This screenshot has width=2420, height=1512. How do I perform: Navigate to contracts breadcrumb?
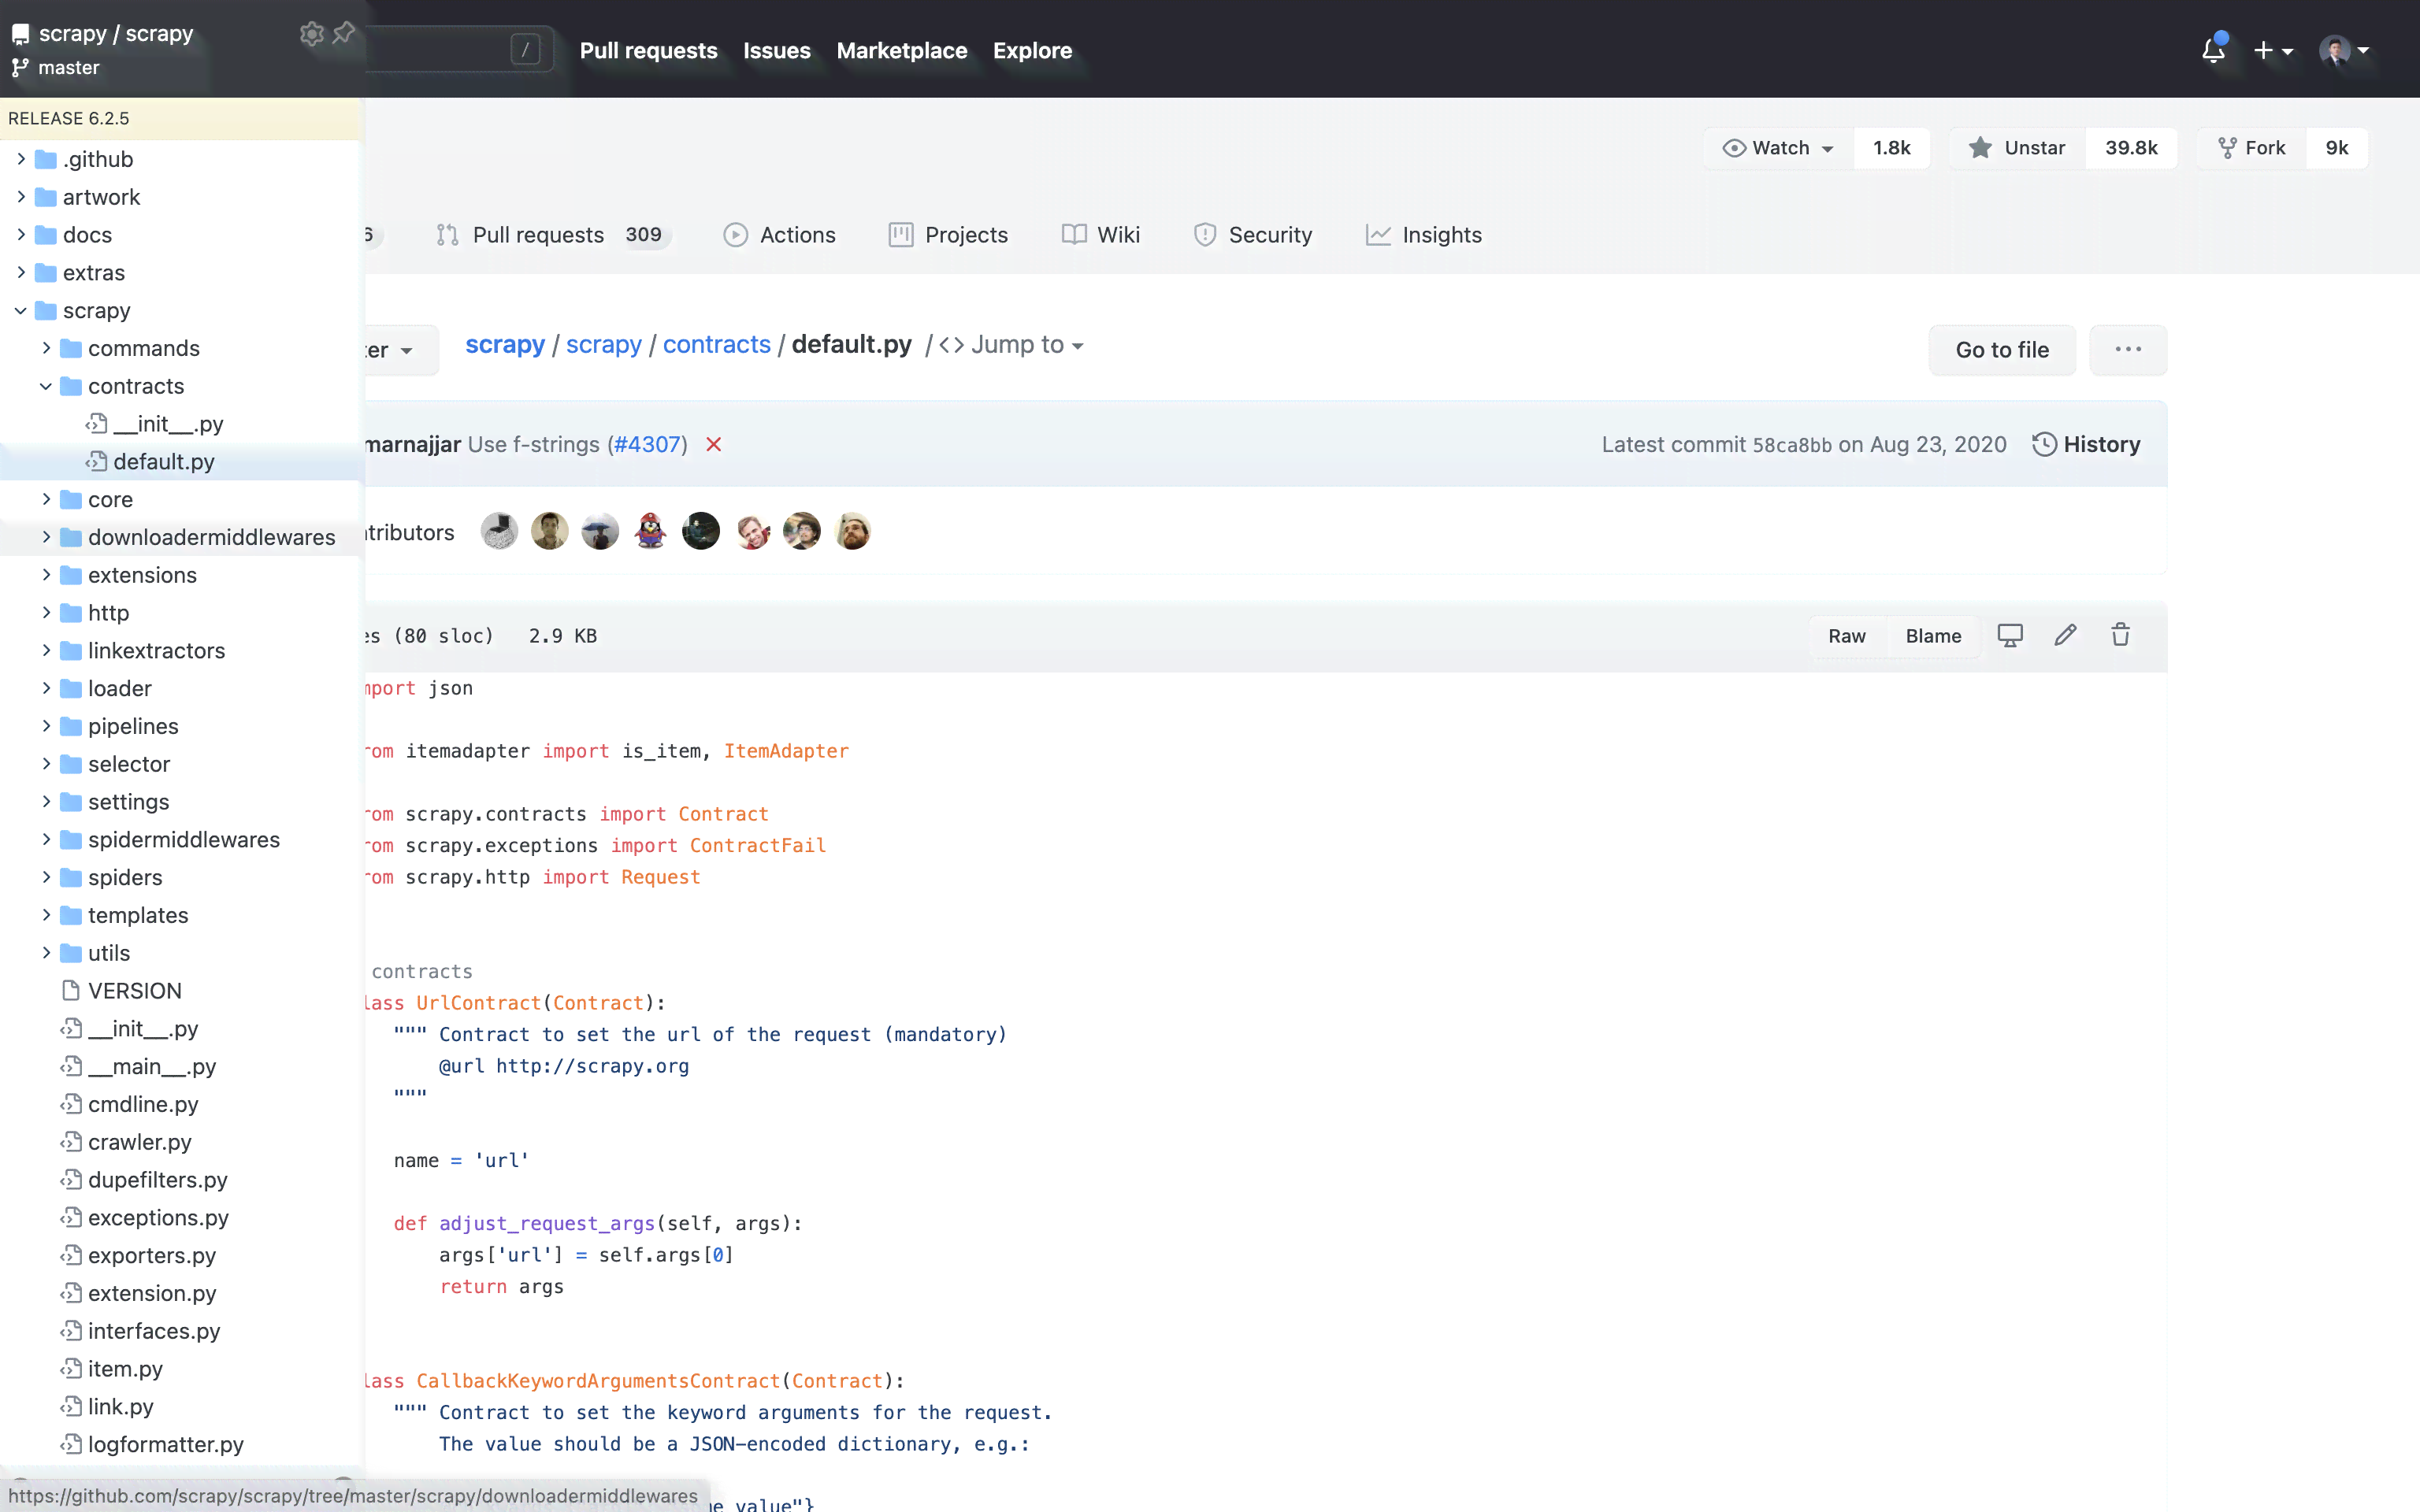tap(716, 344)
